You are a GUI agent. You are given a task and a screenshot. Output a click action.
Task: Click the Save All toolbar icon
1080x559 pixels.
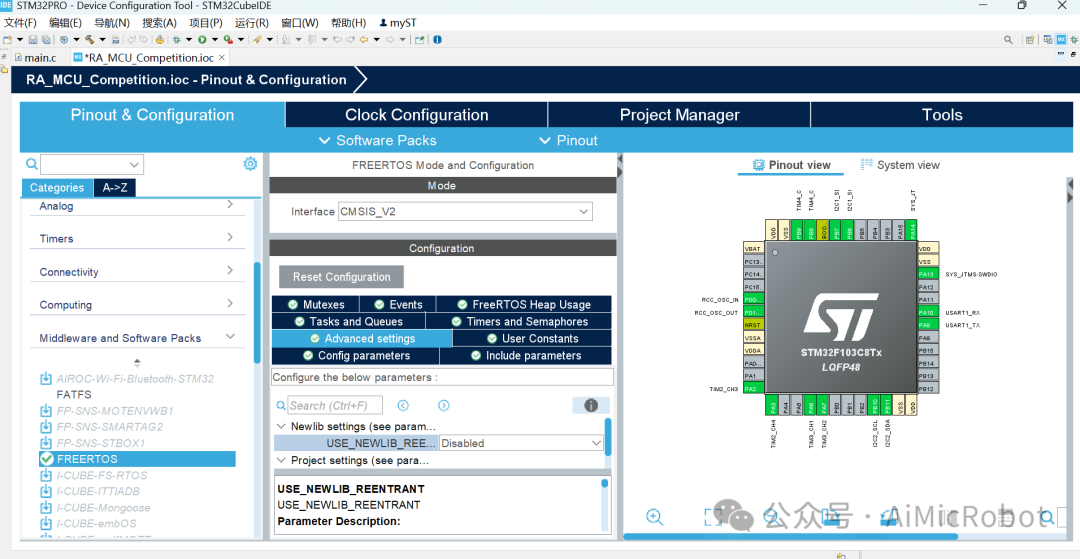46,40
